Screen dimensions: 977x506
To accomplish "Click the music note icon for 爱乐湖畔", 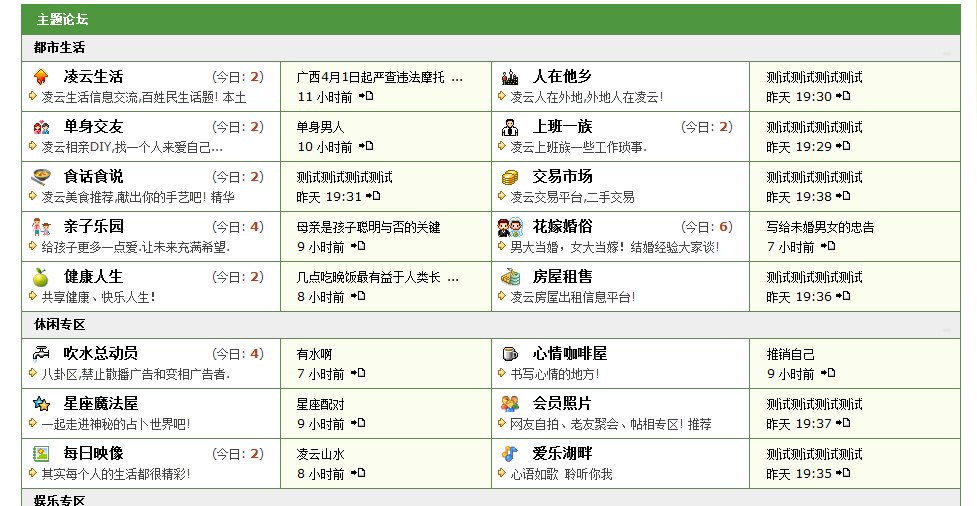I will [510, 453].
